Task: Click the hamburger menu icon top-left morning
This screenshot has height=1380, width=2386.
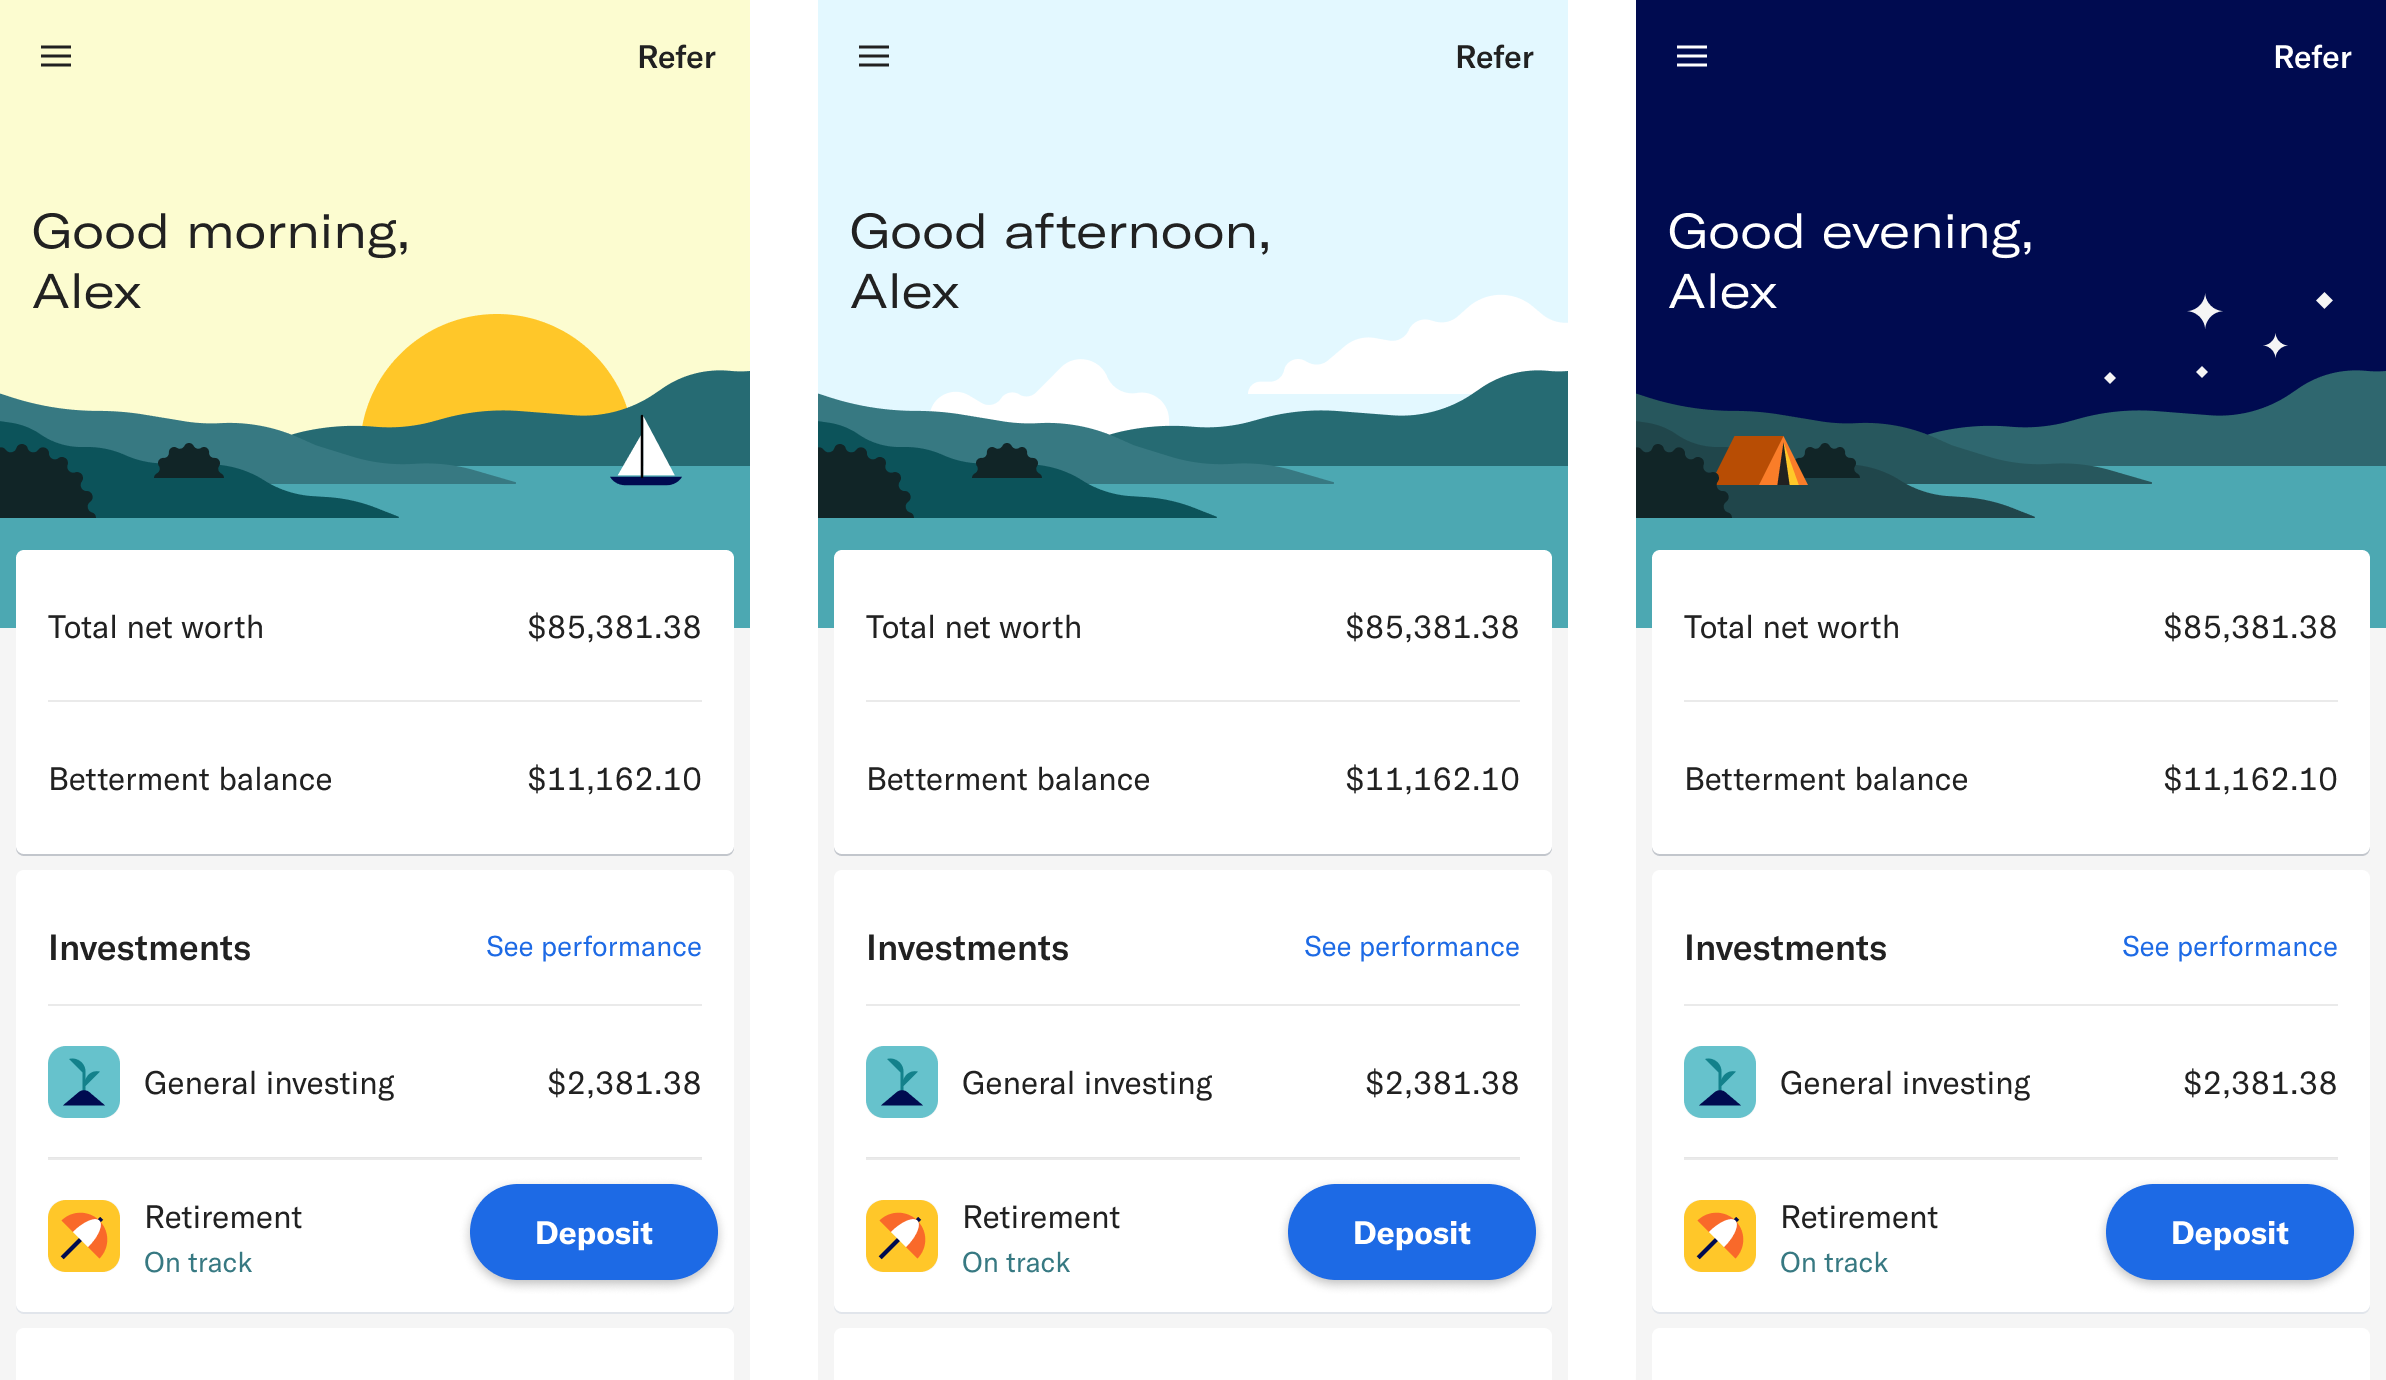Action: coord(56,56)
